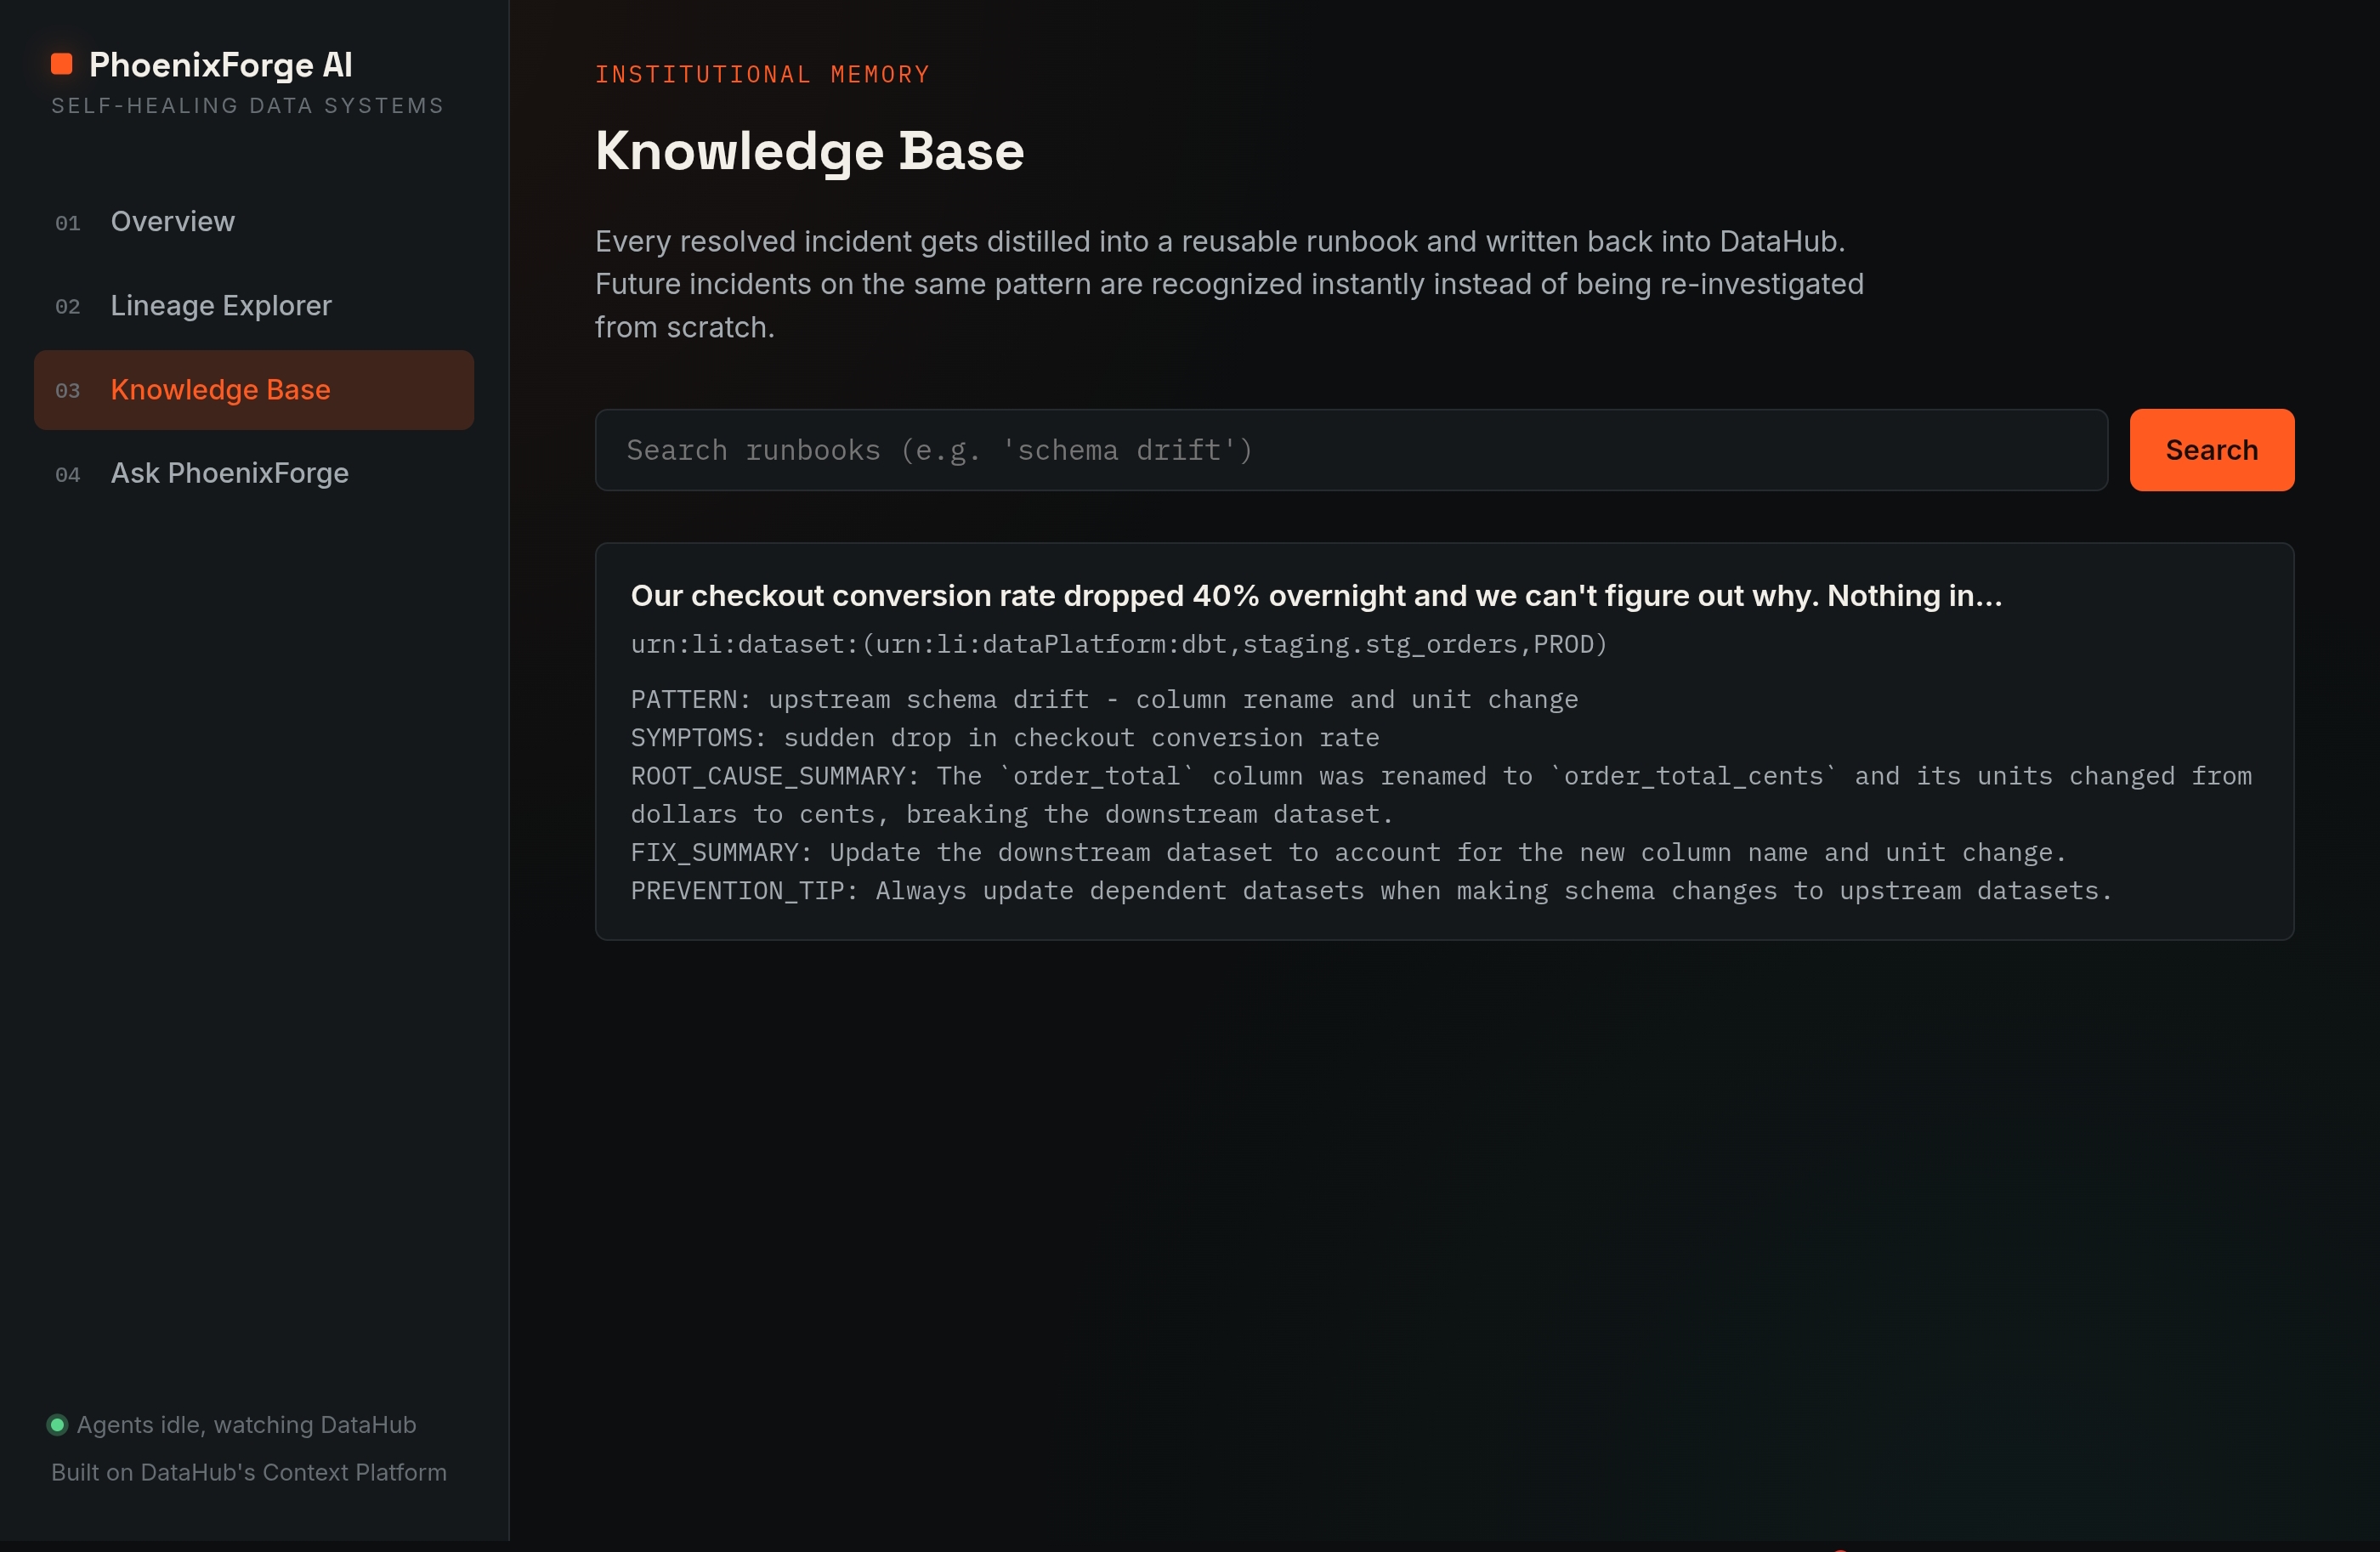The height and width of the screenshot is (1552, 2380).
Task: Click the orange PhoenixForge logo square
Action: coord(61,64)
